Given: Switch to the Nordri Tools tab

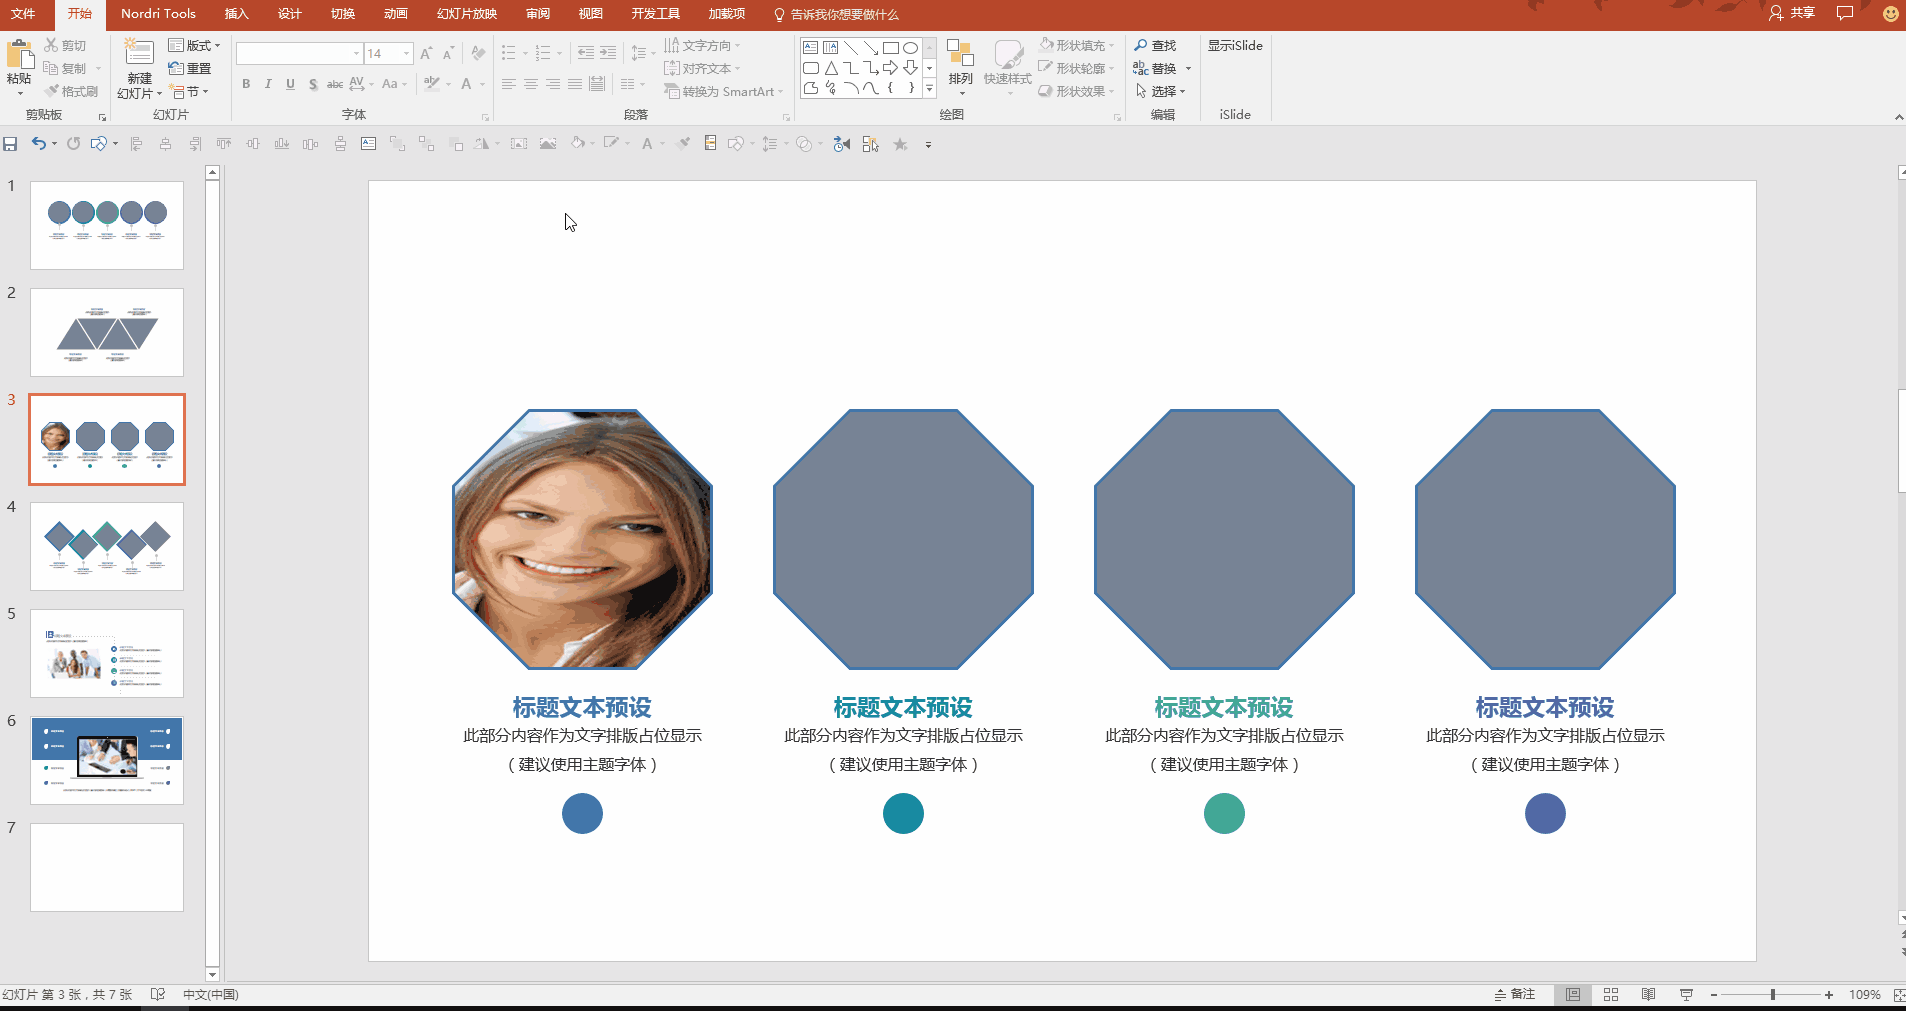Looking at the screenshot, I should [x=158, y=14].
